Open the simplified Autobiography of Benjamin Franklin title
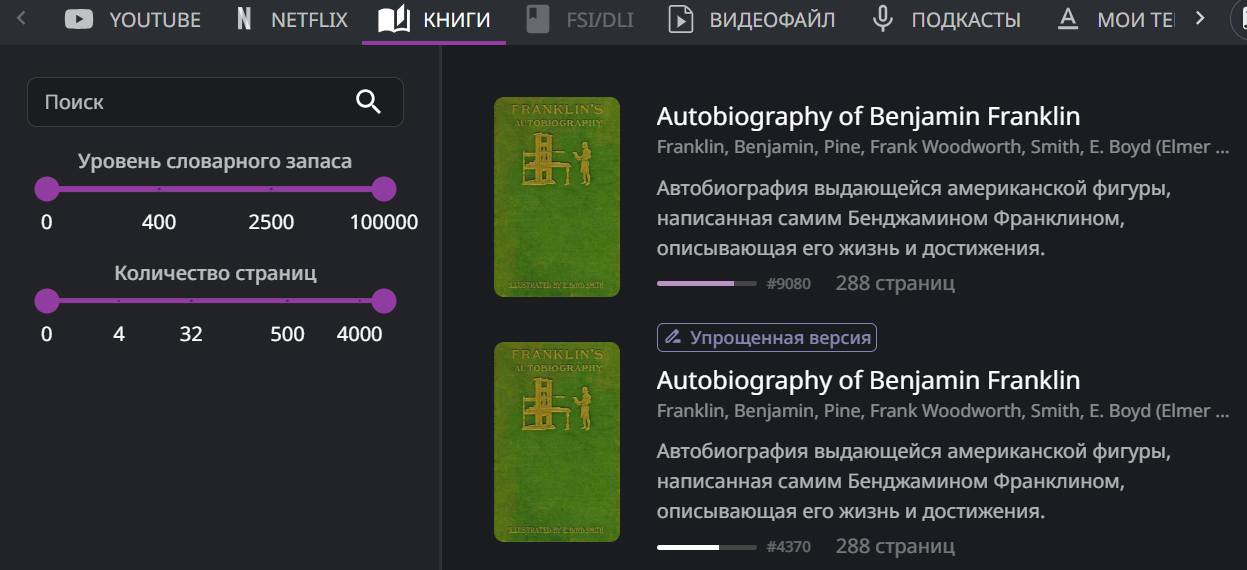1247x570 pixels. coord(868,380)
